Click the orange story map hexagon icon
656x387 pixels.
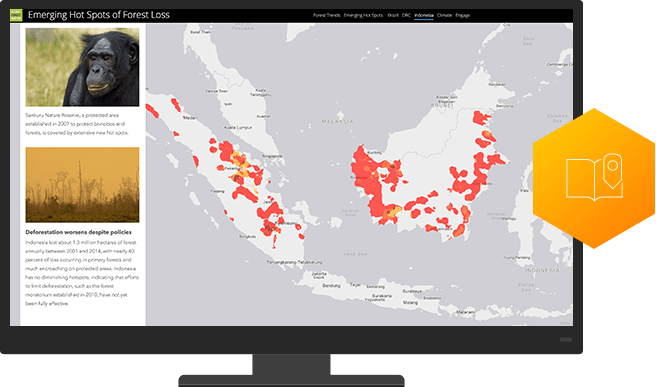[594, 179]
